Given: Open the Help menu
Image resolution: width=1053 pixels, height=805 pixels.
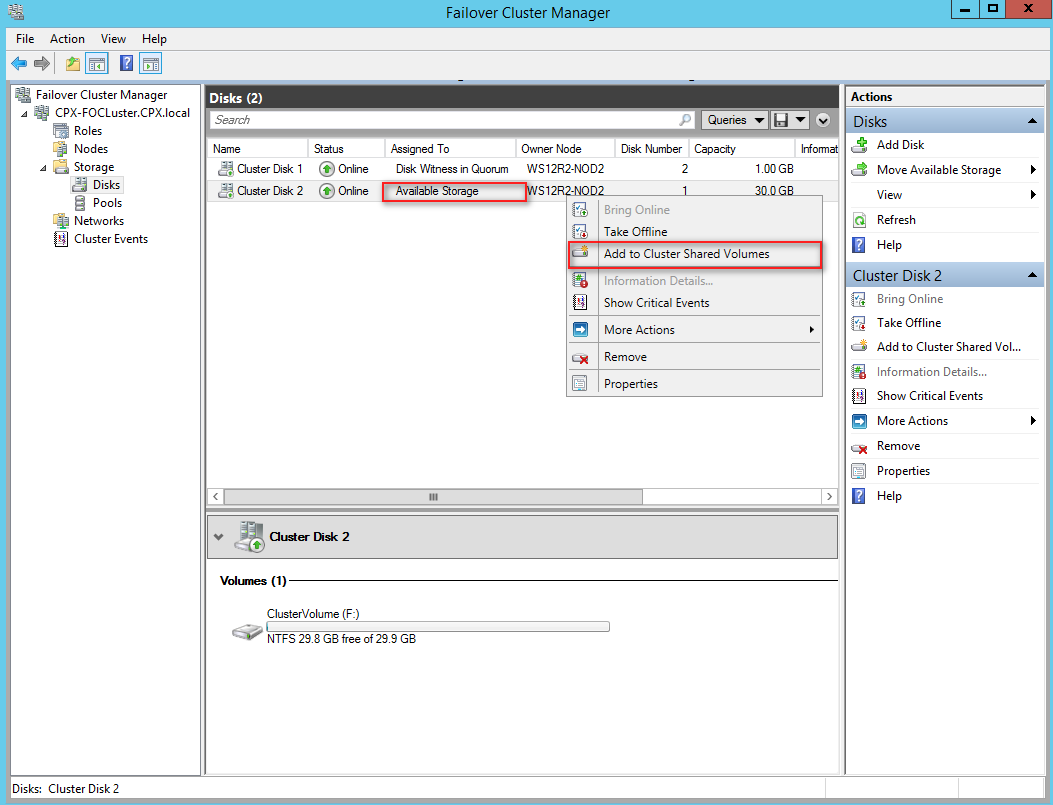Looking at the screenshot, I should point(154,39).
